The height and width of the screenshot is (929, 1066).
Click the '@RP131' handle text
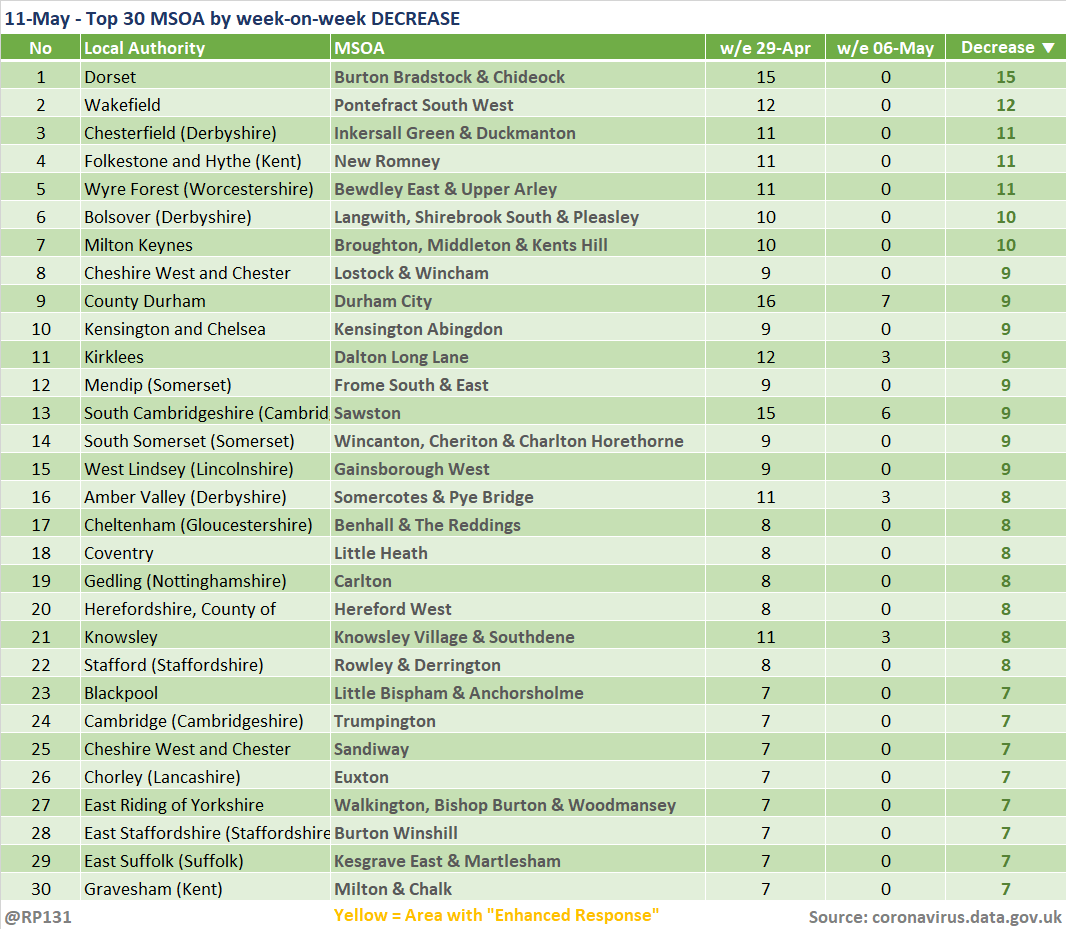[x=37, y=917]
